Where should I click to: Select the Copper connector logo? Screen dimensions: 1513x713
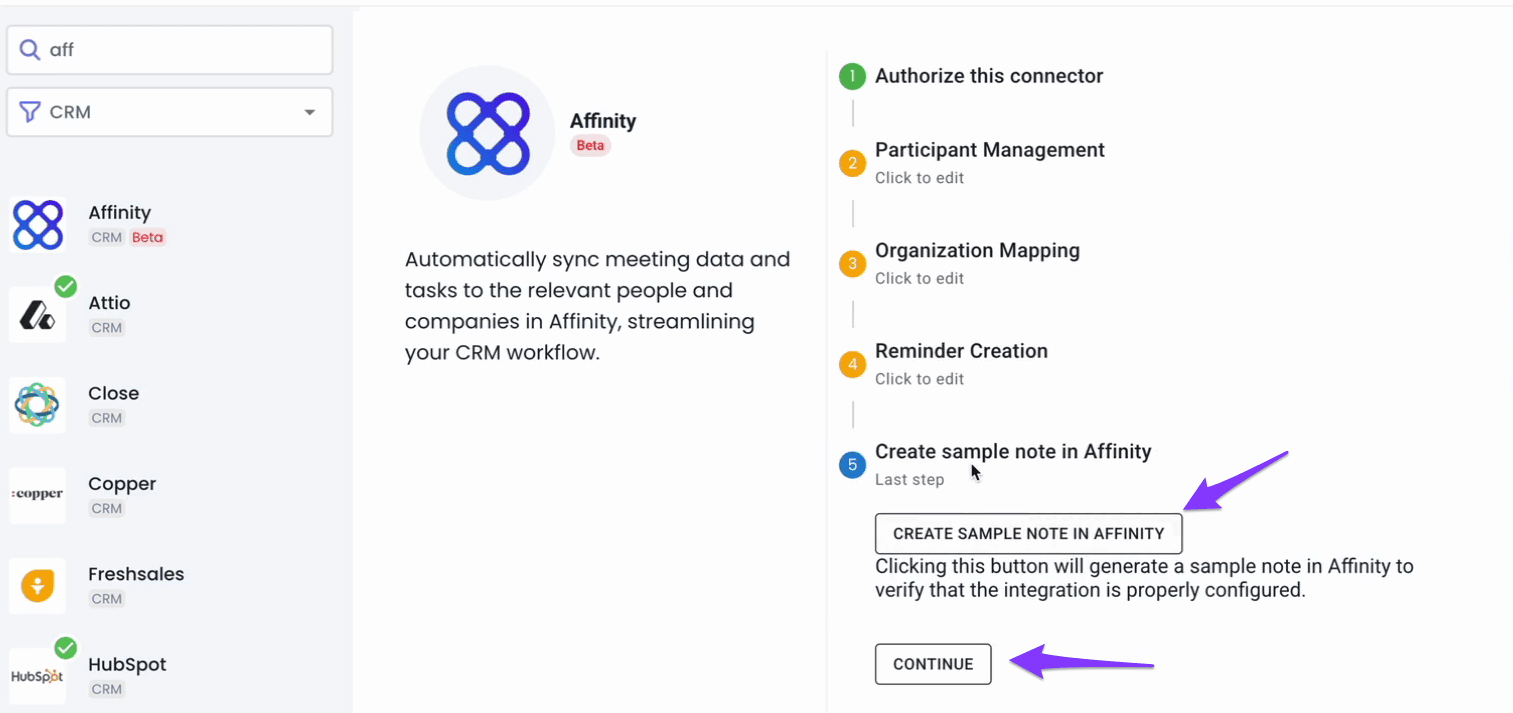[38, 495]
